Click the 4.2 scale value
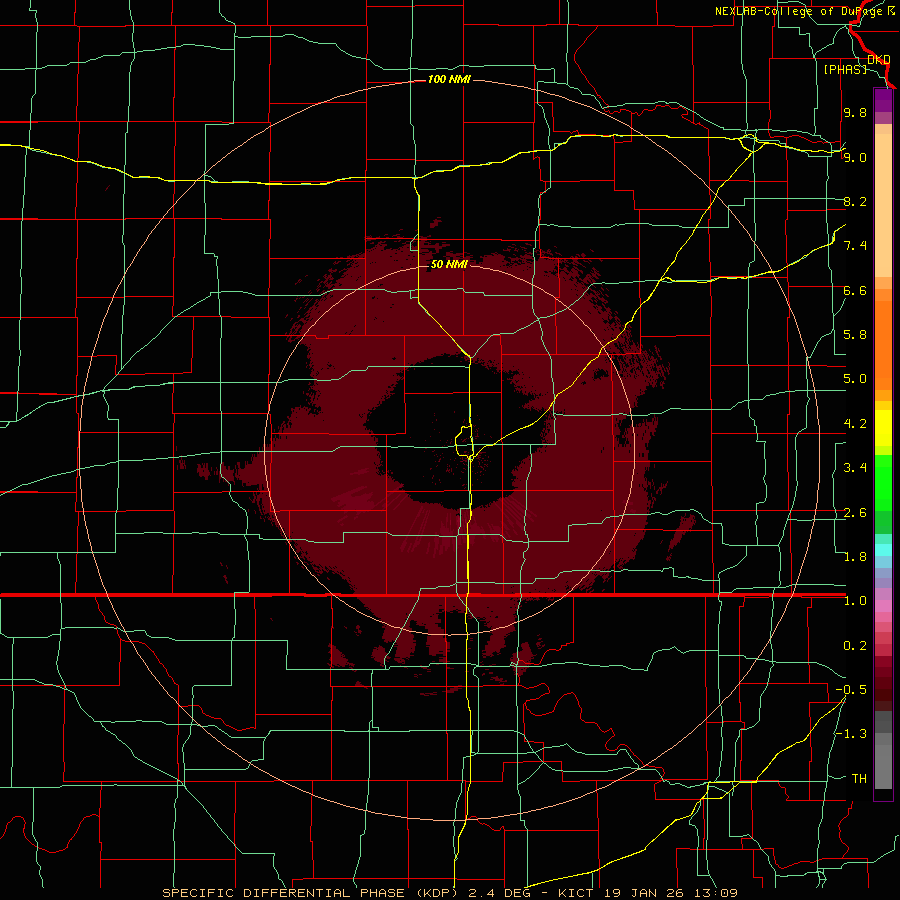Viewport: 900px width, 900px height. click(855, 424)
